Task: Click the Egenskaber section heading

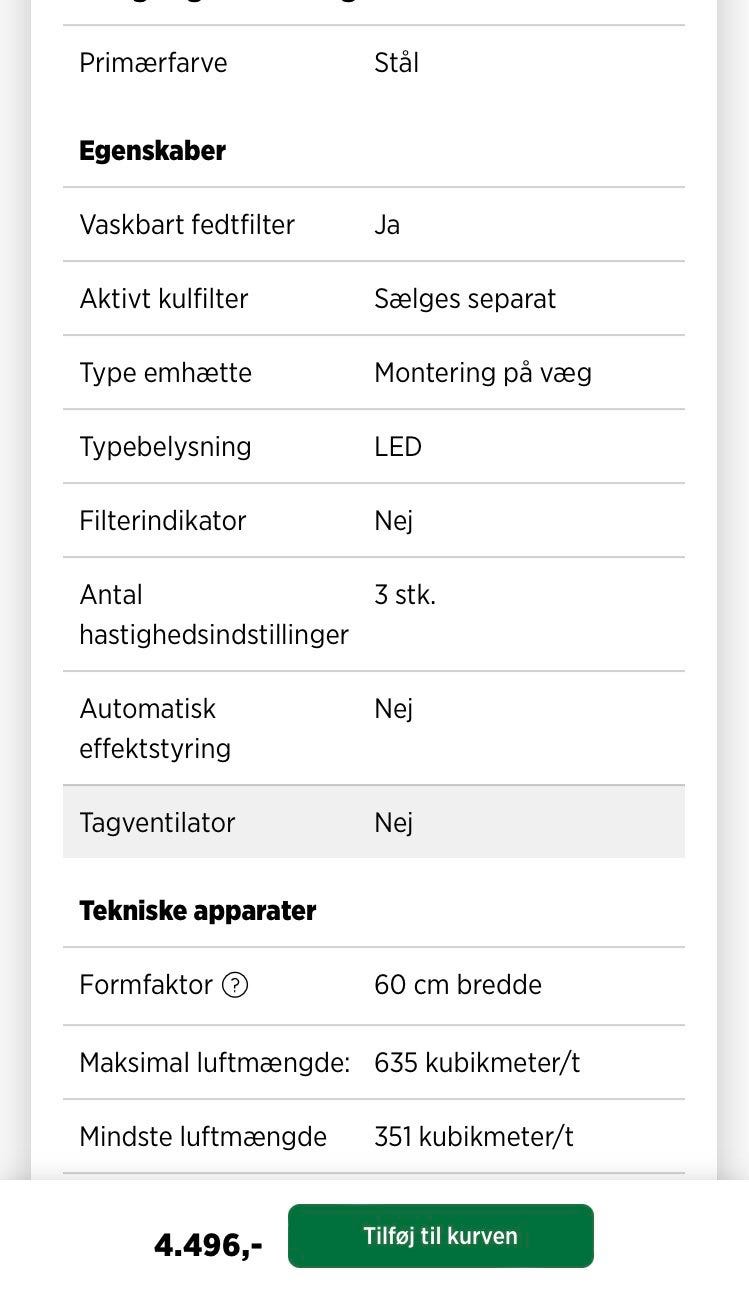Action: coord(152,151)
